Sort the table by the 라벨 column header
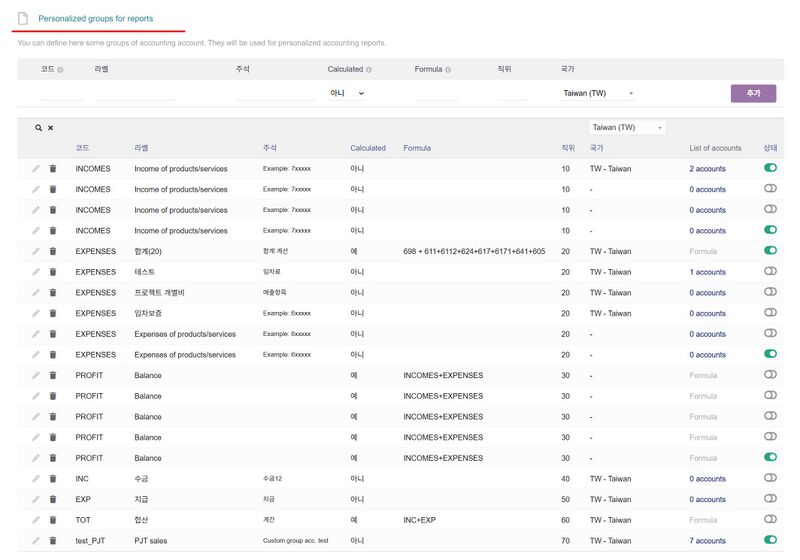Screen dimensions: 800x560 point(141,148)
